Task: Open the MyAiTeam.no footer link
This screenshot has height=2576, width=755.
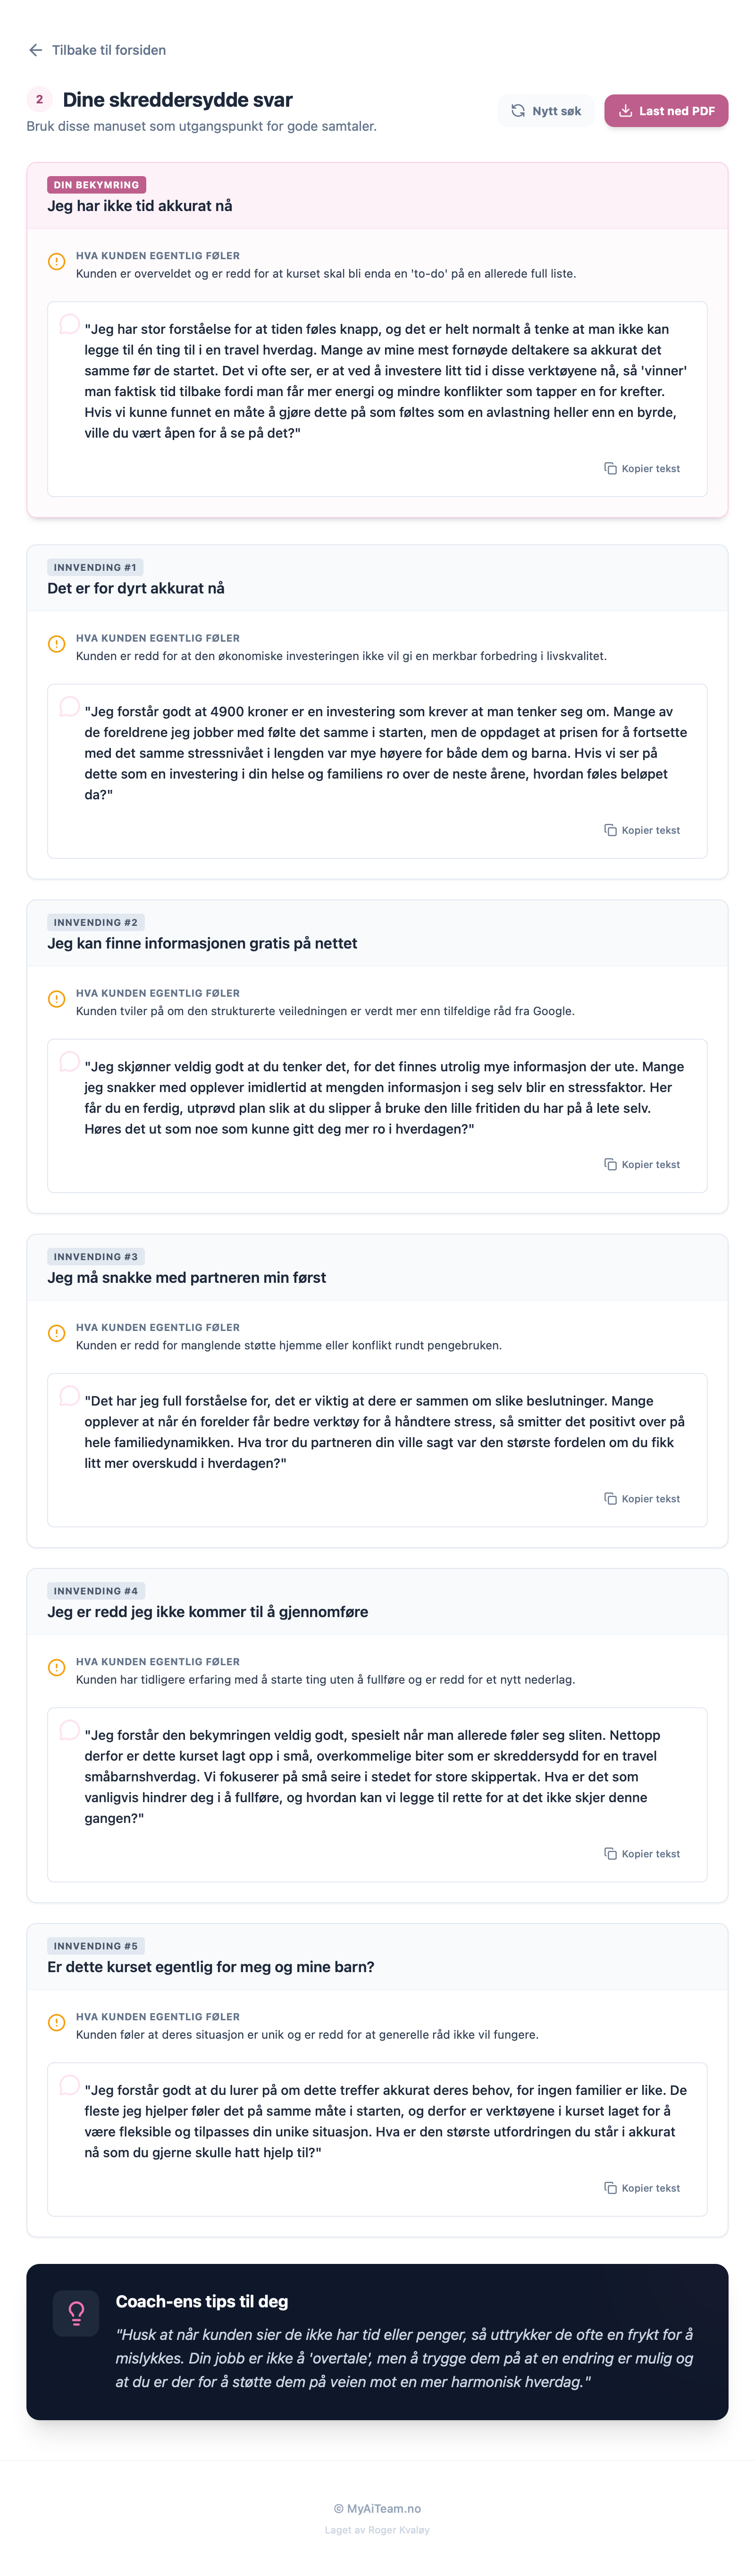Action: coord(377,2508)
